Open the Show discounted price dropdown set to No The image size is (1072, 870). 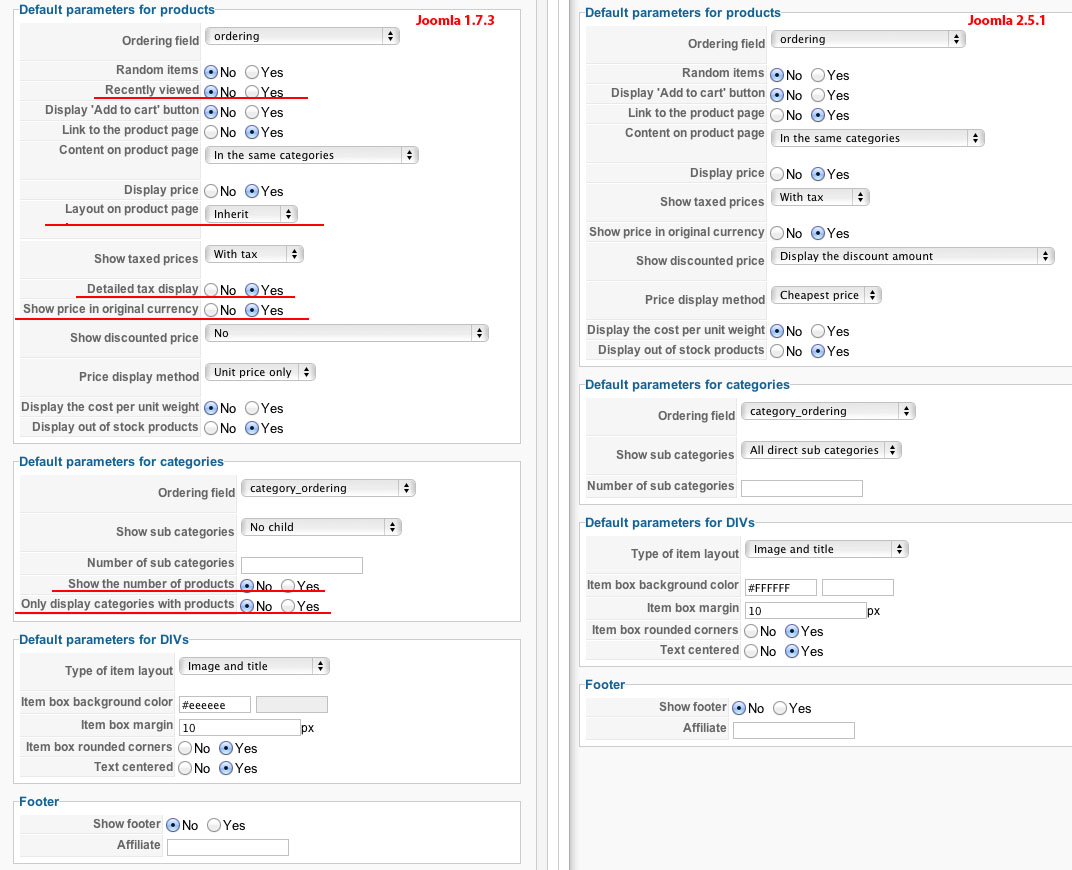[346, 333]
